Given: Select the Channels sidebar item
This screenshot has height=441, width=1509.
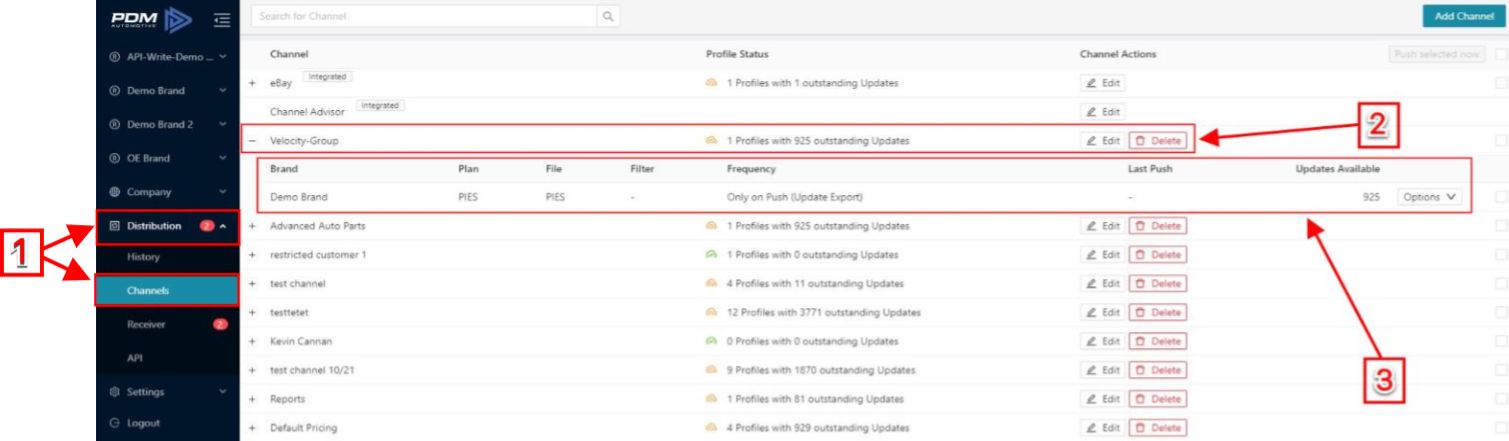Looking at the screenshot, I should (x=168, y=291).
